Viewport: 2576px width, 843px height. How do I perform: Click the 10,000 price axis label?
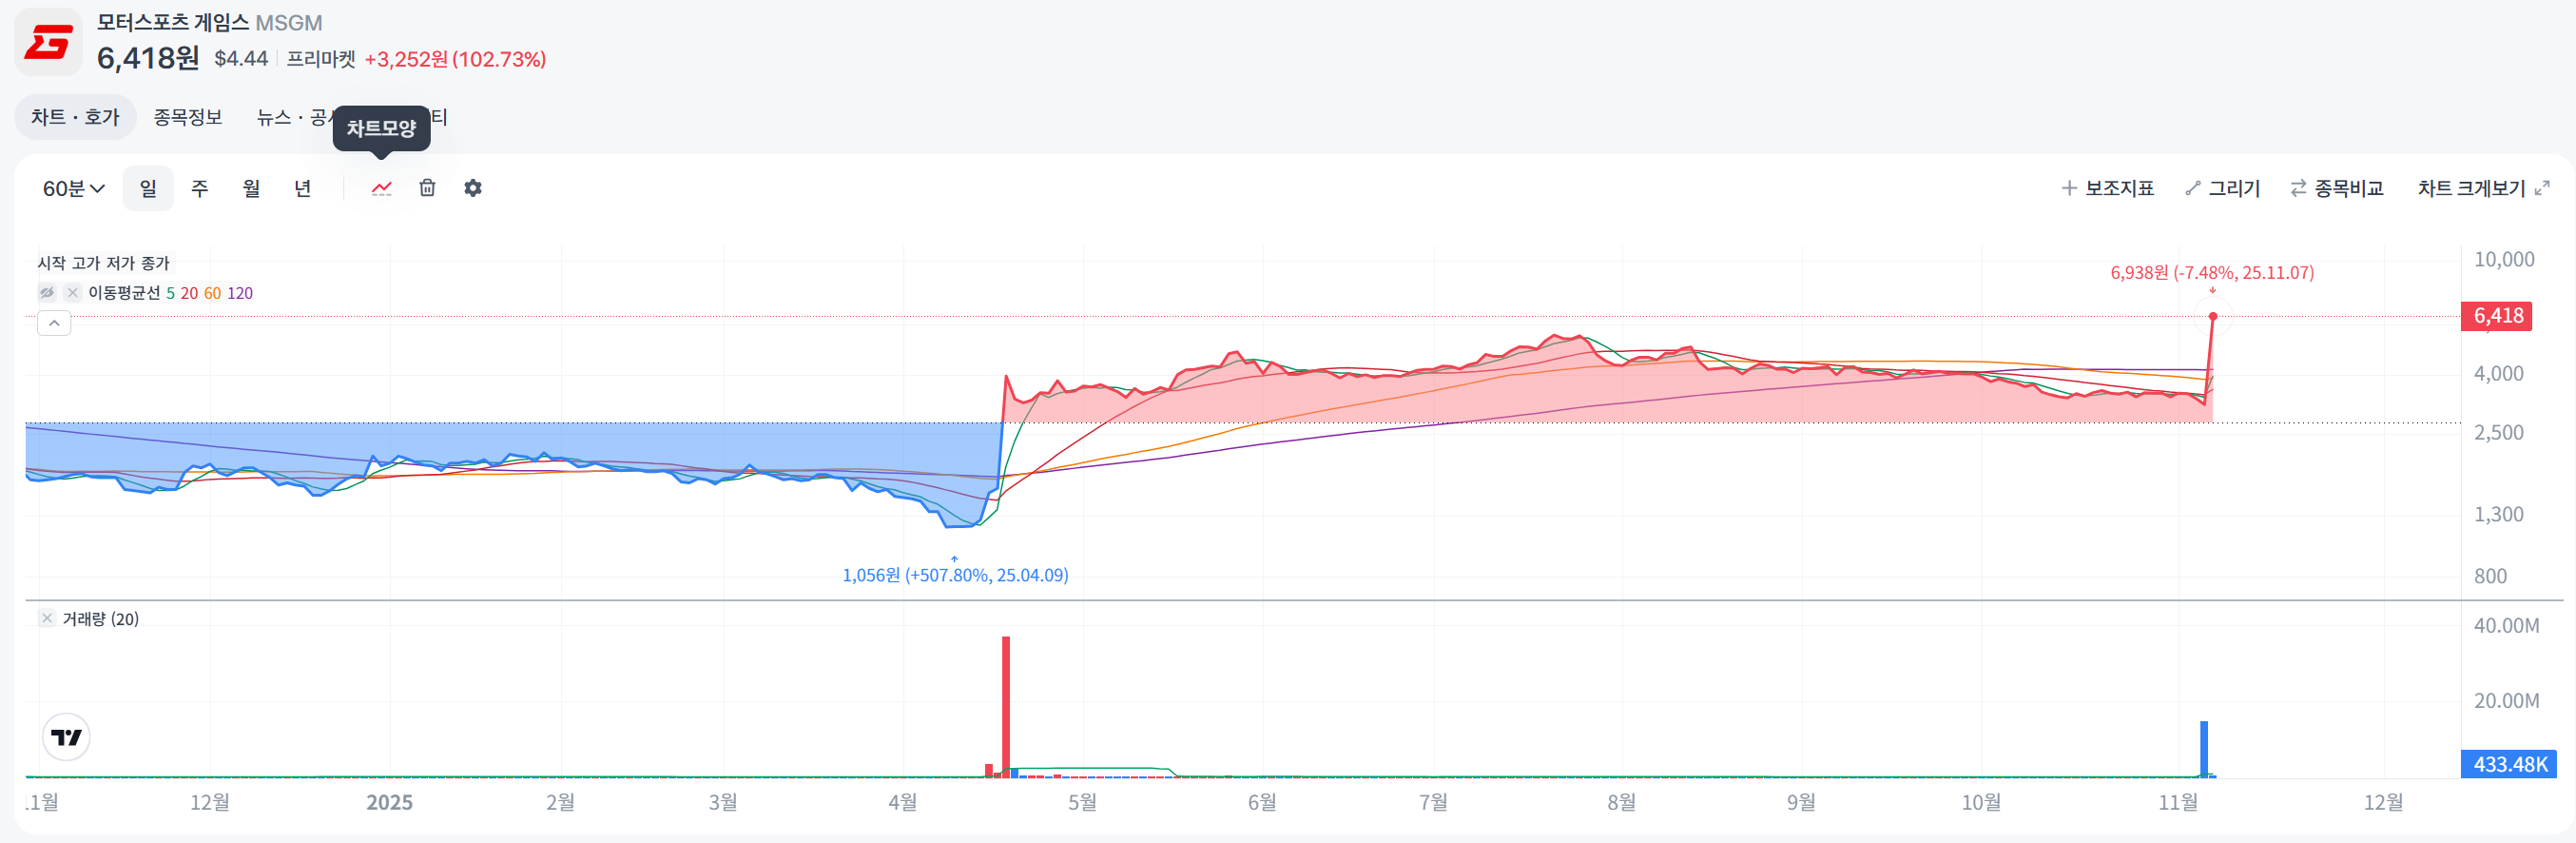point(2504,260)
